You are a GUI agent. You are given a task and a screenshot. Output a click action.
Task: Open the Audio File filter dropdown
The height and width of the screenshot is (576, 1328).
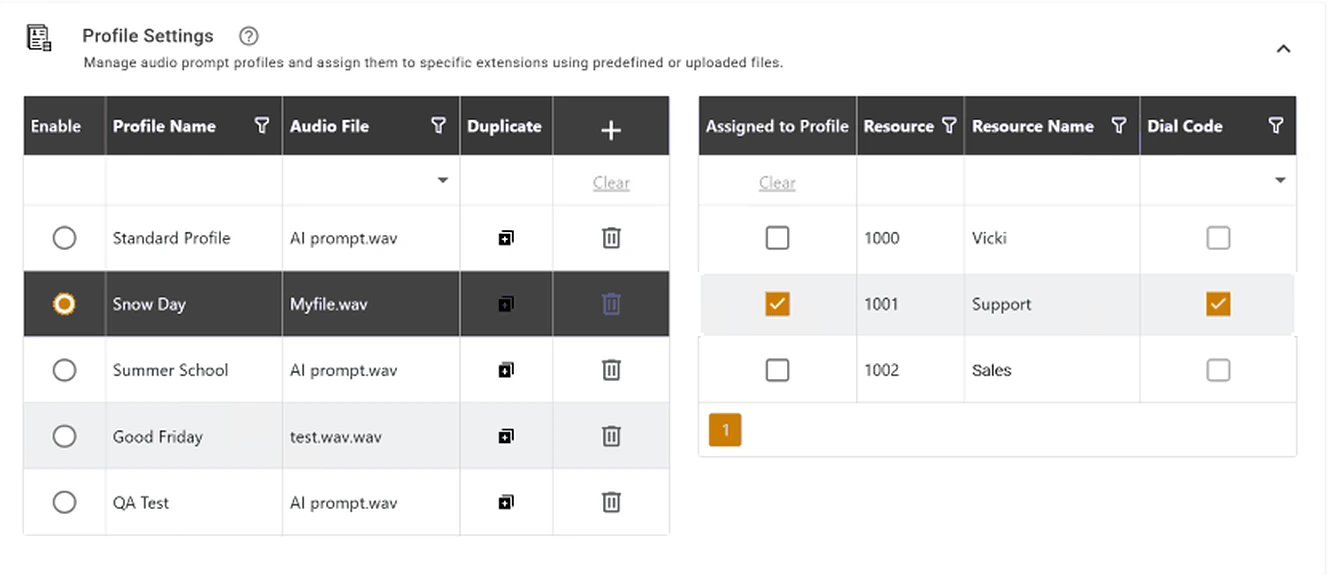442,181
